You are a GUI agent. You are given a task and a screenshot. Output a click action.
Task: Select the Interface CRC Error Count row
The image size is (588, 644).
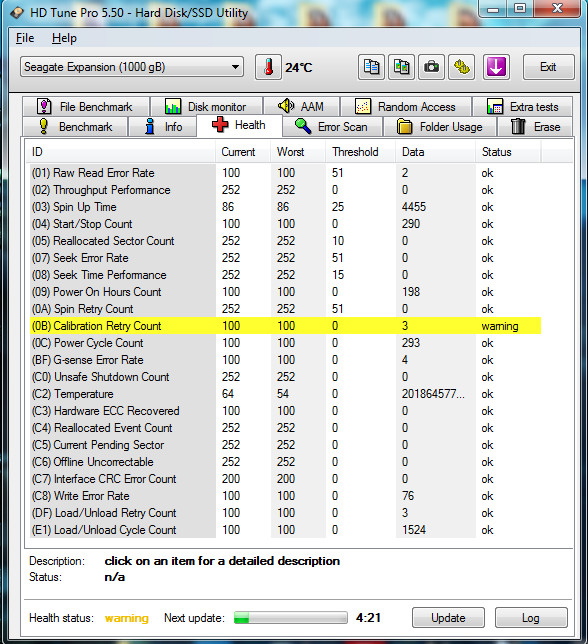(285, 479)
